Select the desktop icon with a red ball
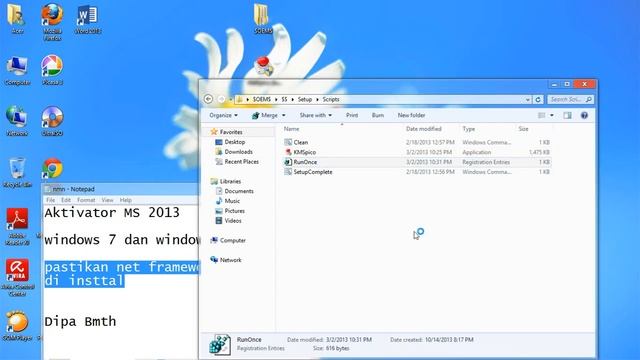The width and height of the screenshot is (640, 360). tap(264, 67)
